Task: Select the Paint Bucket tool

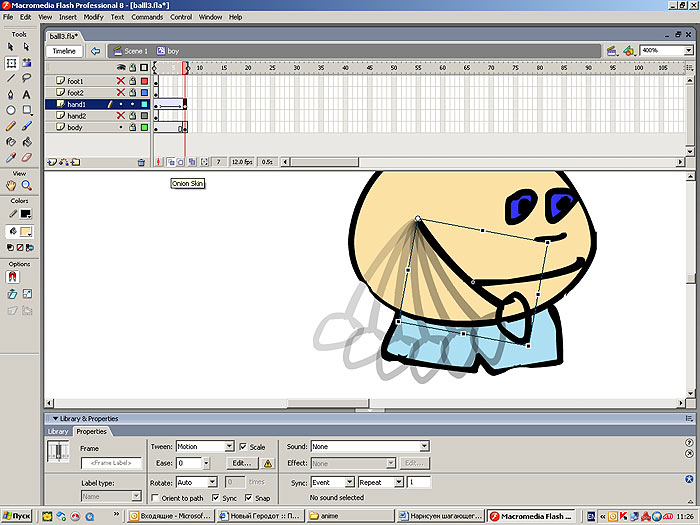Action: (x=27, y=142)
